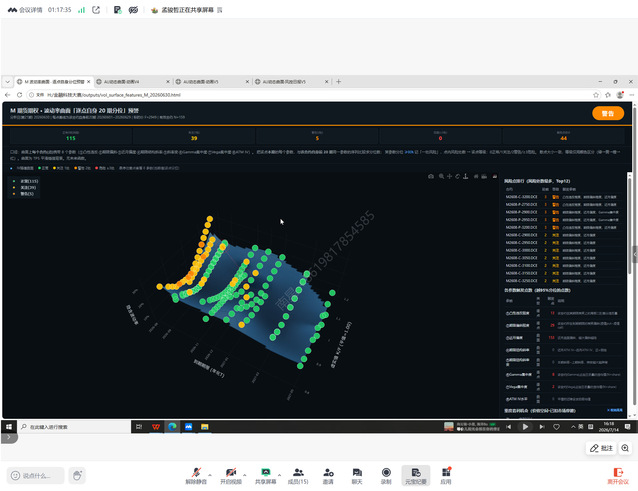The width and height of the screenshot is (638, 491).
Task: Go back in the shared browser
Action: coord(8,95)
